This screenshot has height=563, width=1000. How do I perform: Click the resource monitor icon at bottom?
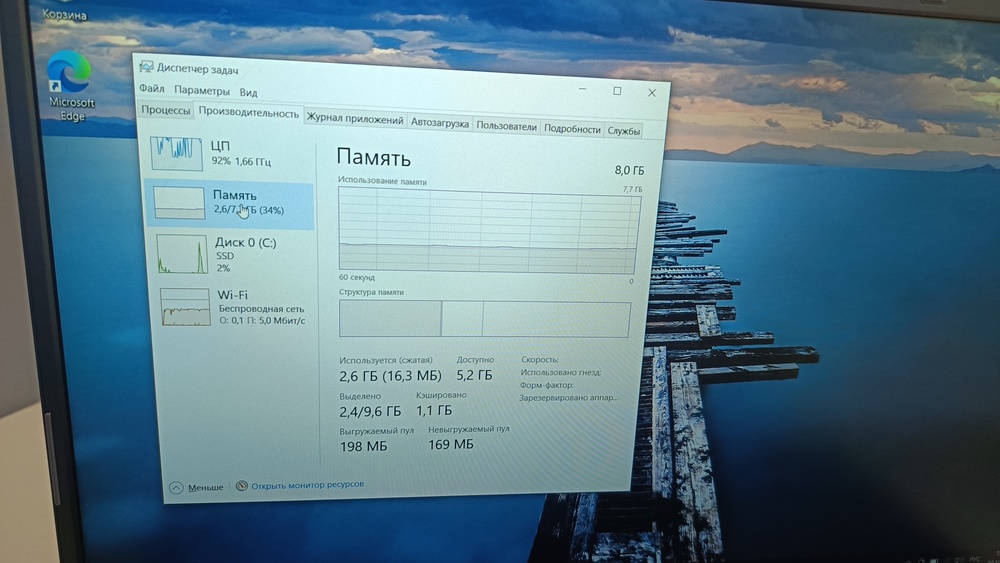point(241,486)
